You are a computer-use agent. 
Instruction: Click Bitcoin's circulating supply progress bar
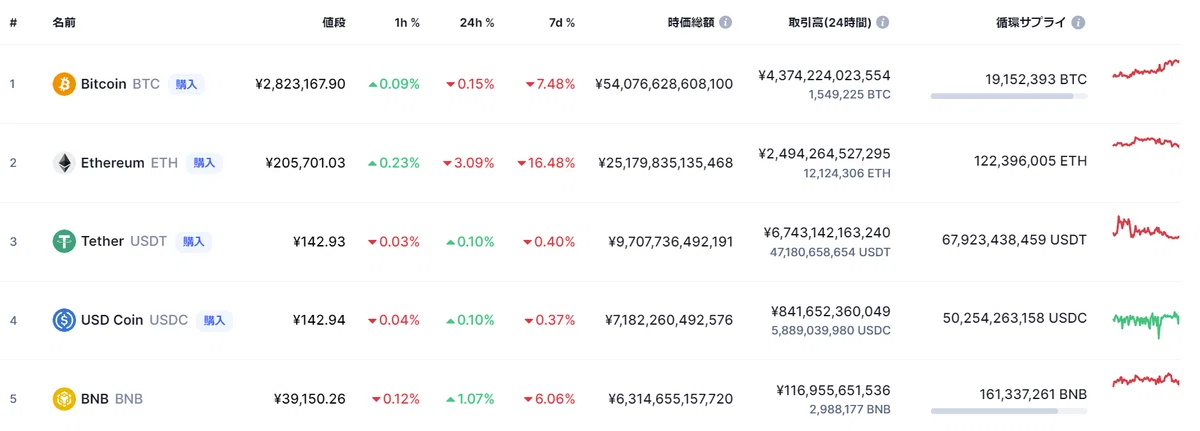coord(1008,96)
